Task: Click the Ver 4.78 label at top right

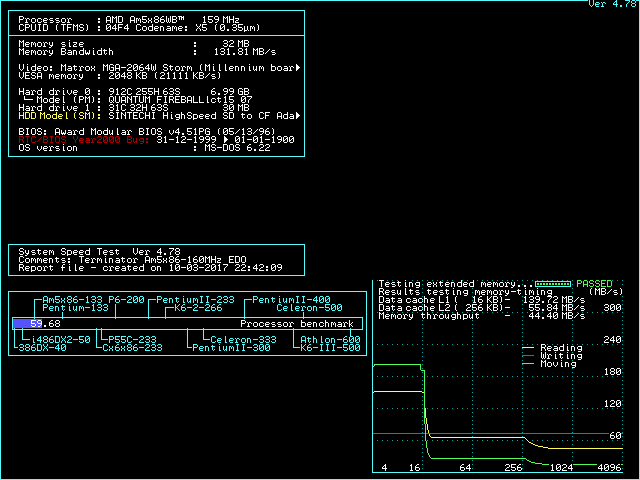Action: click(613, 4)
